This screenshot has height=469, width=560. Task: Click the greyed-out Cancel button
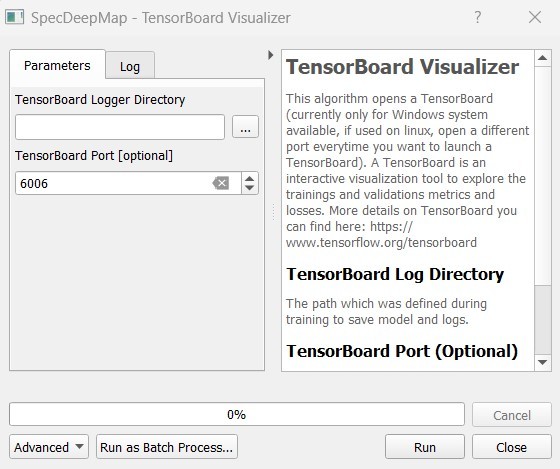pyautogui.click(x=511, y=415)
